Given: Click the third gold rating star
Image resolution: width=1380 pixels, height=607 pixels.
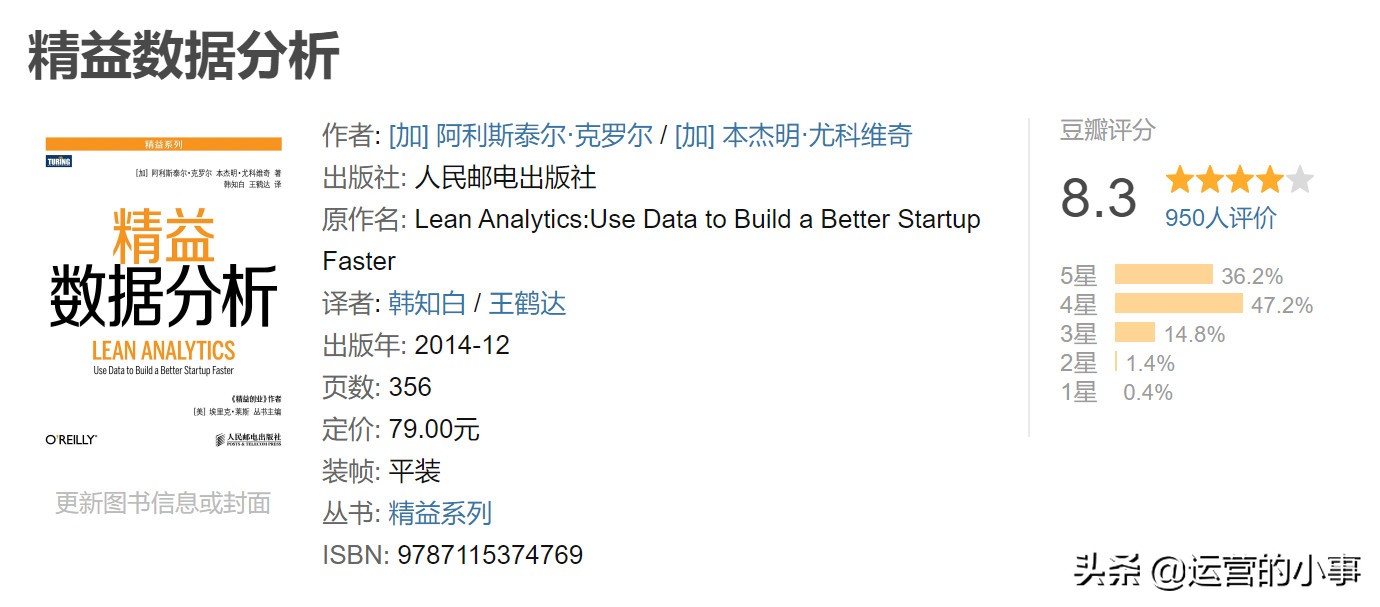Looking at the screenshot, I should click(1240, 181).
